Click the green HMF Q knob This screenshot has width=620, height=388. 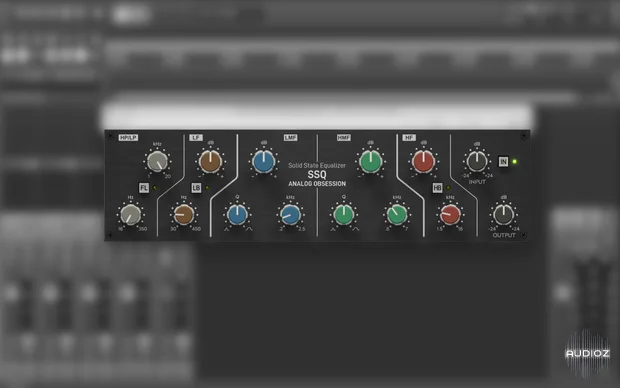344,215
